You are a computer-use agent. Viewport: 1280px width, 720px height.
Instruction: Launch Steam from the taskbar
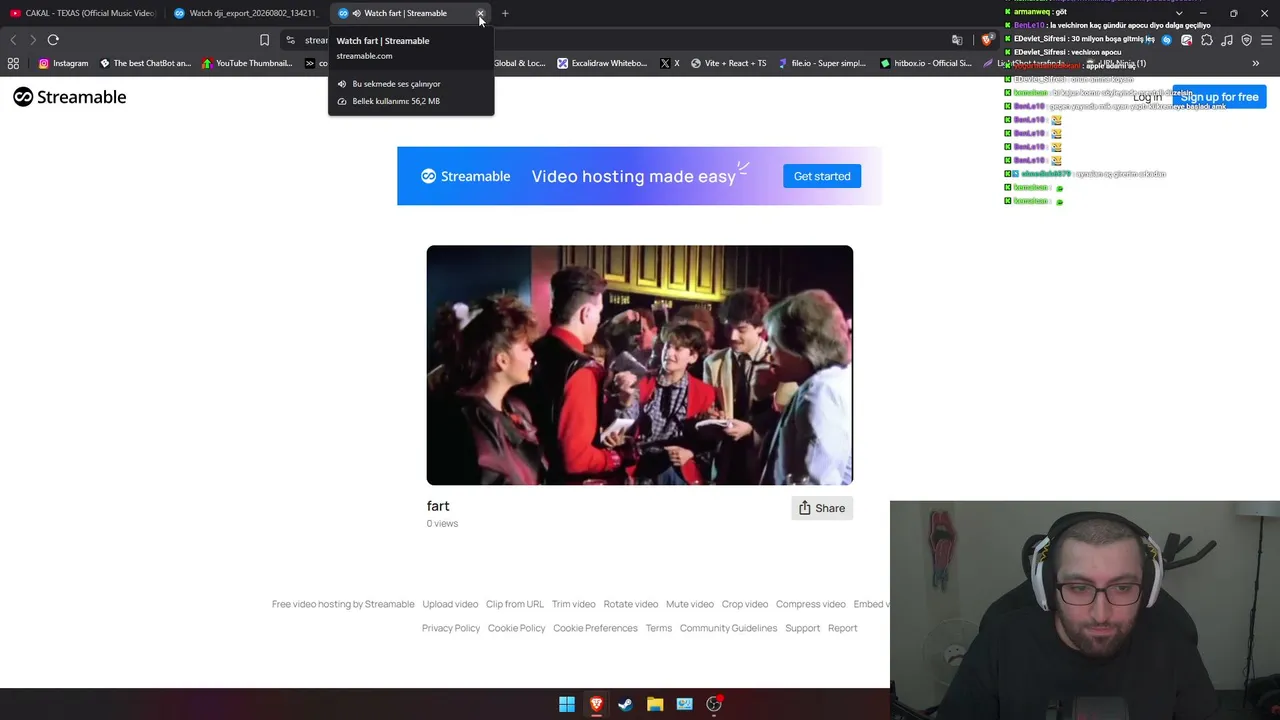(625, 704)
